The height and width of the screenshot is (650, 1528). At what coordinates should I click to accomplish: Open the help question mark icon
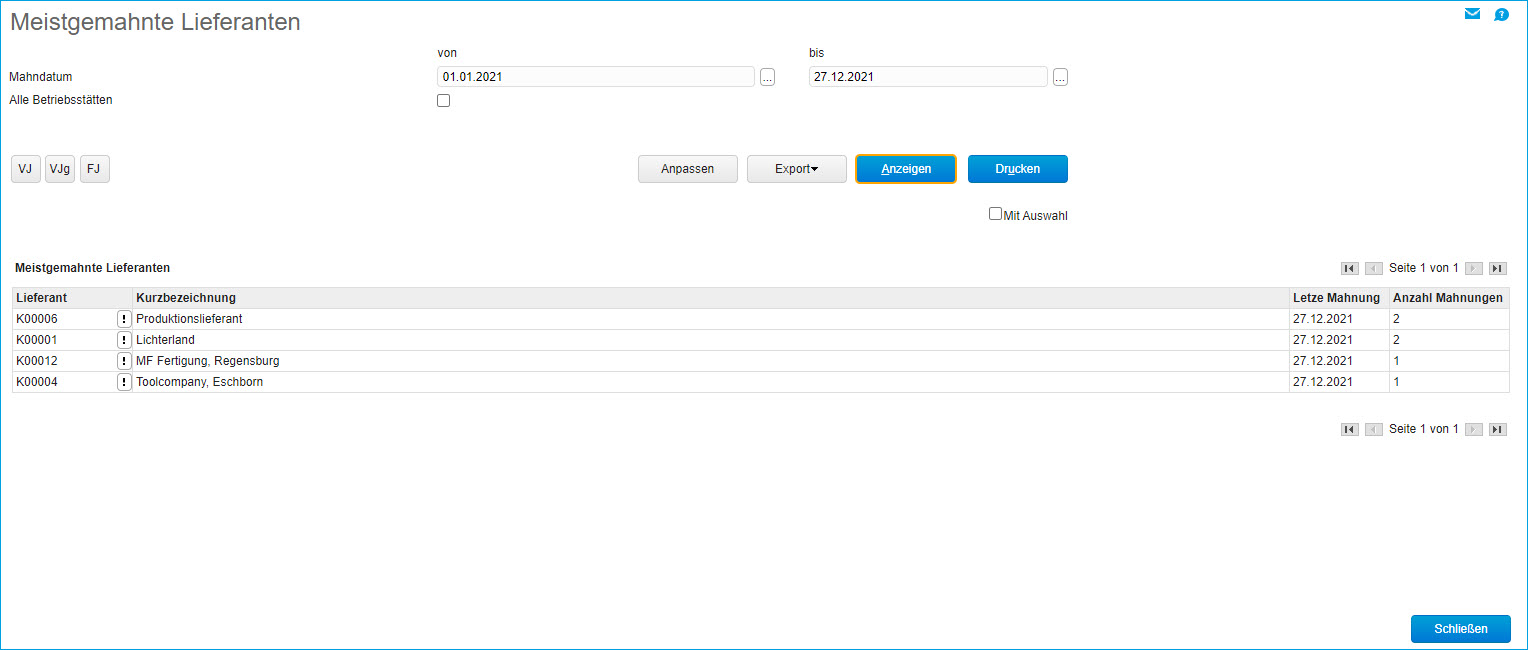(1501, 15)
